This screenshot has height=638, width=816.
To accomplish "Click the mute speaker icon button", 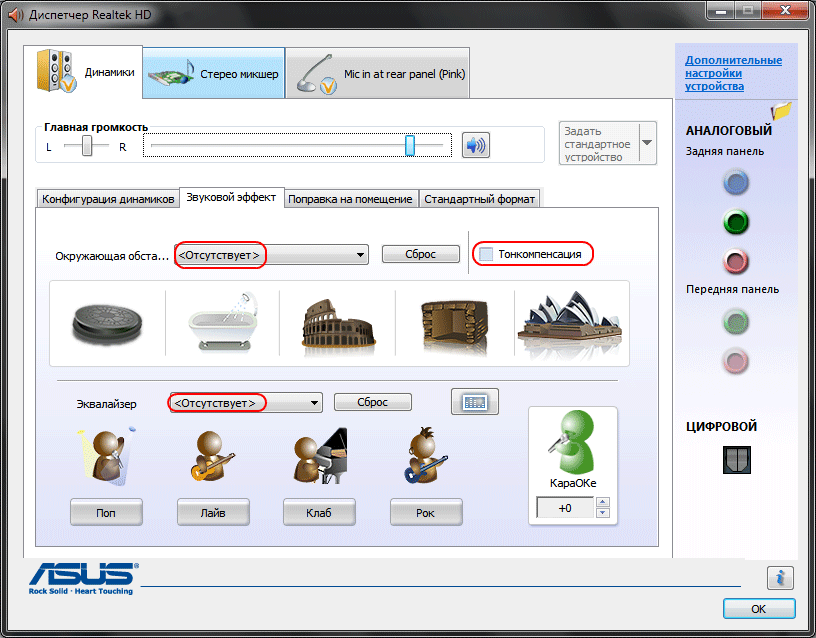I will click(x=476, y=146).
